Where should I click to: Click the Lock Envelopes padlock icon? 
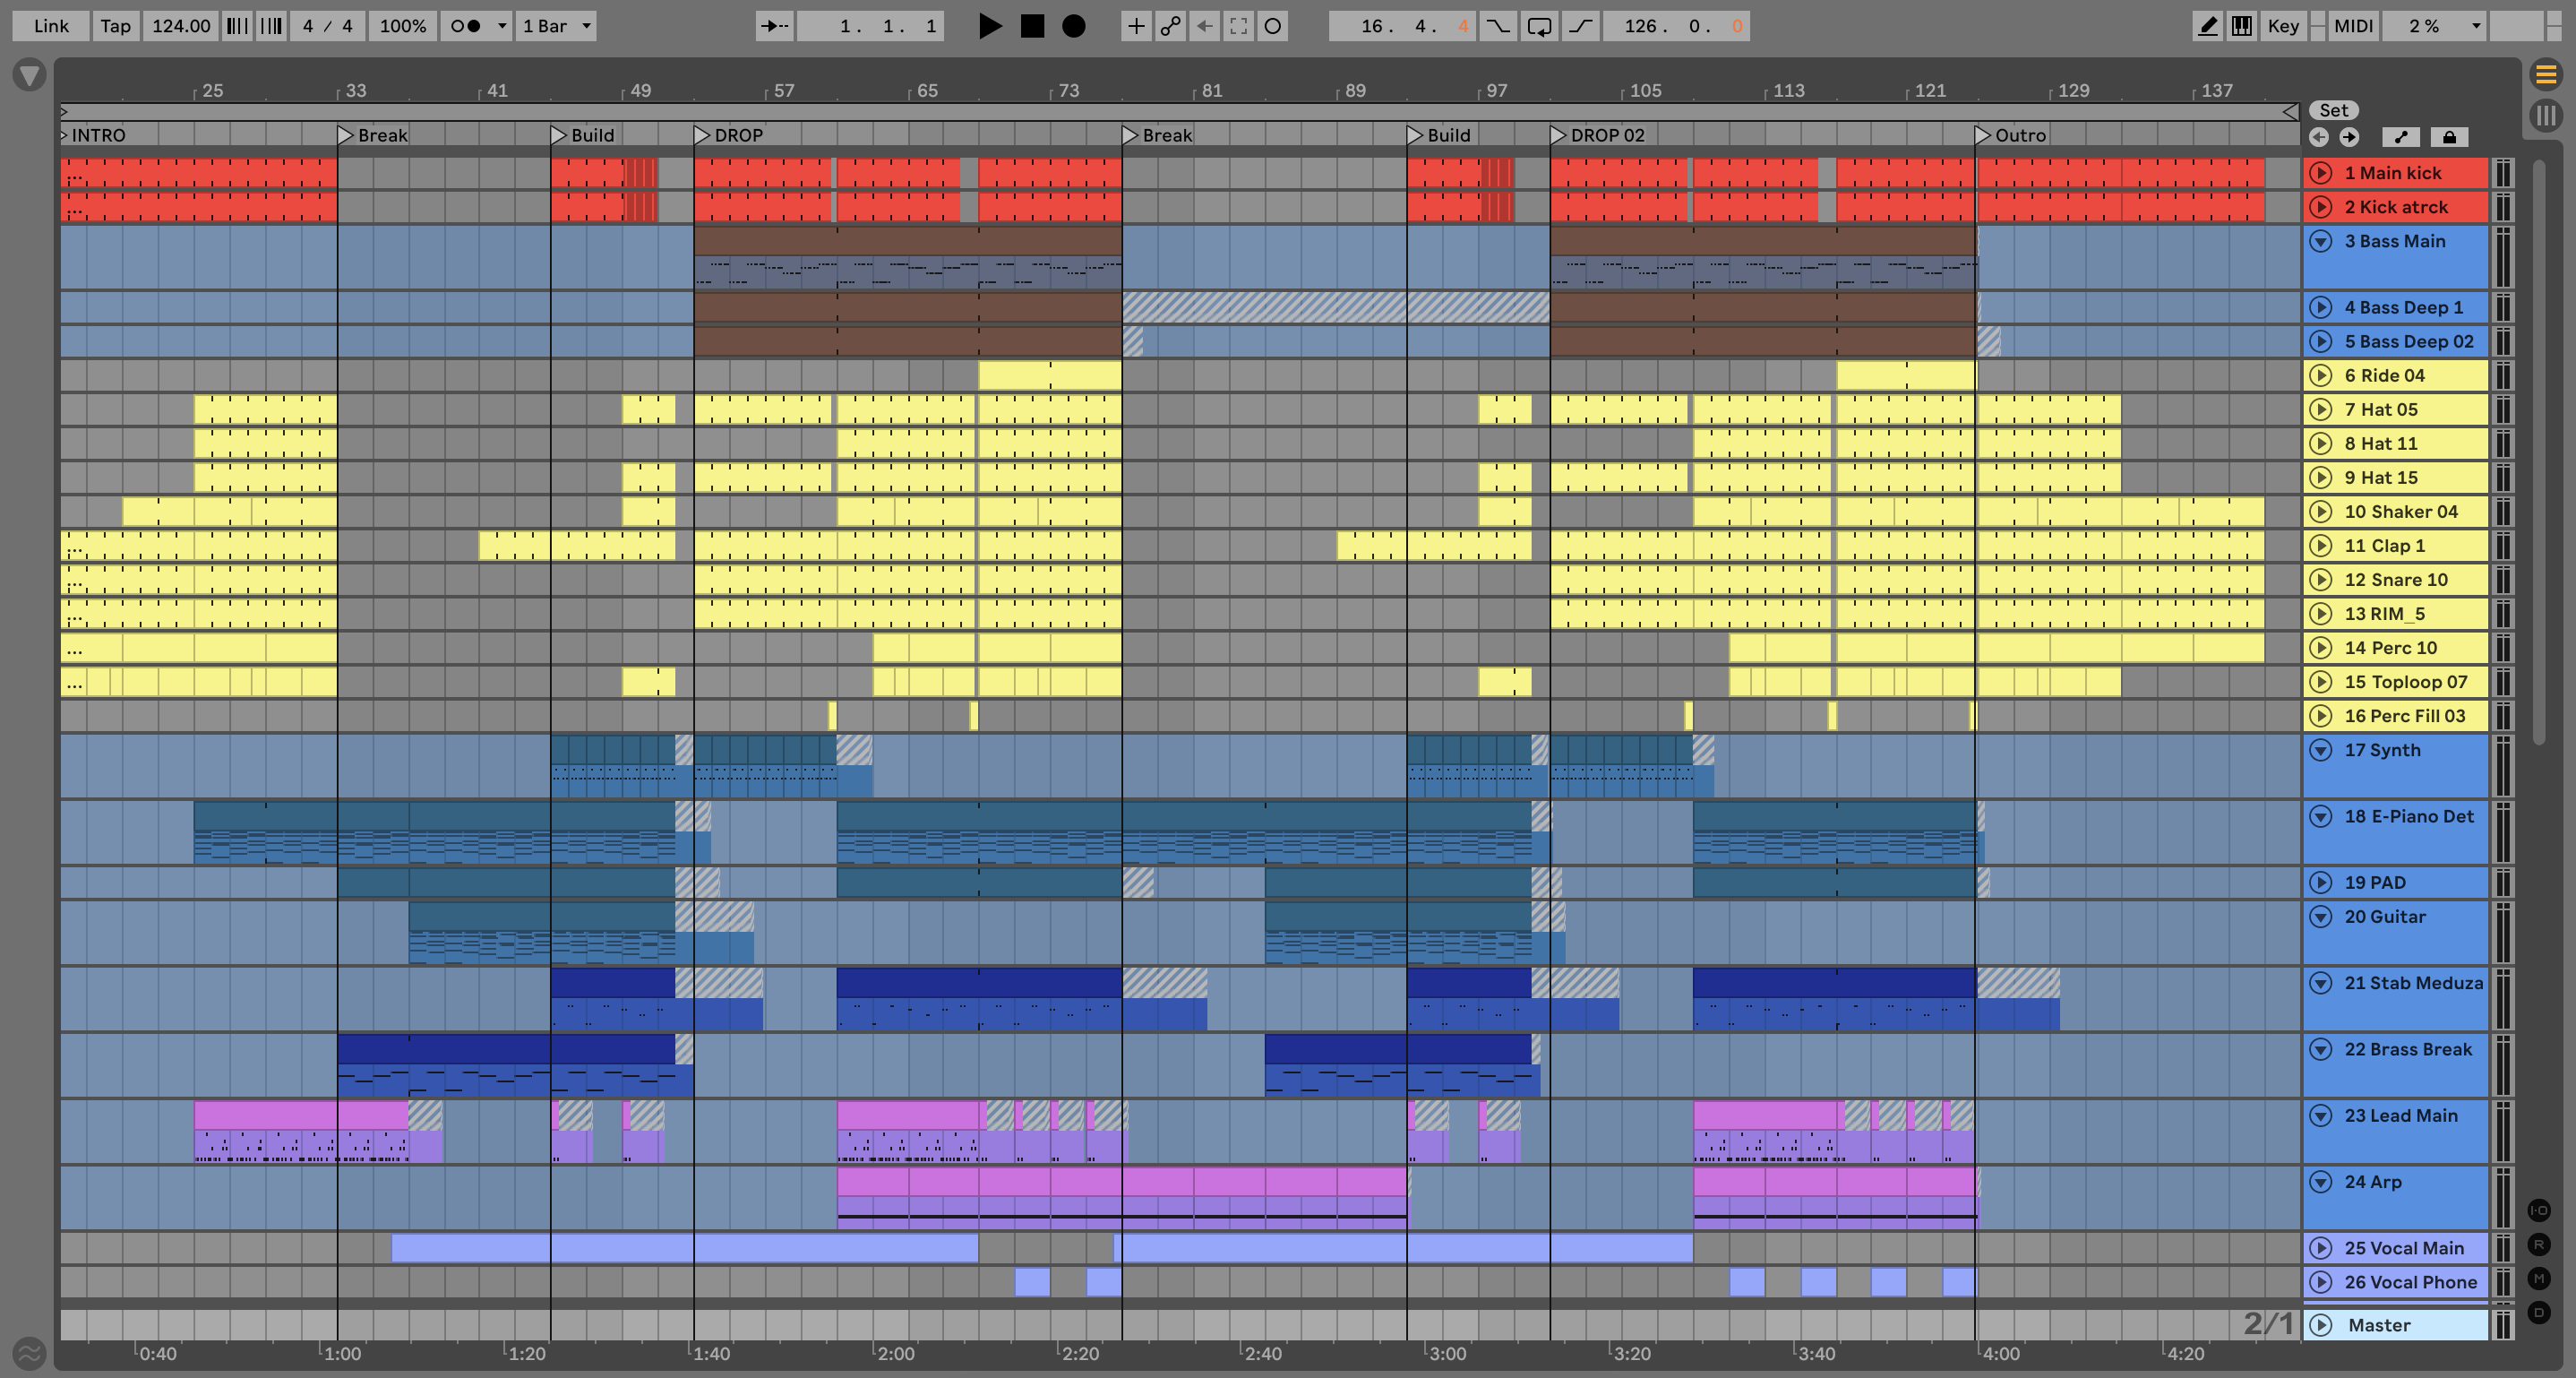click(2449, 137)
